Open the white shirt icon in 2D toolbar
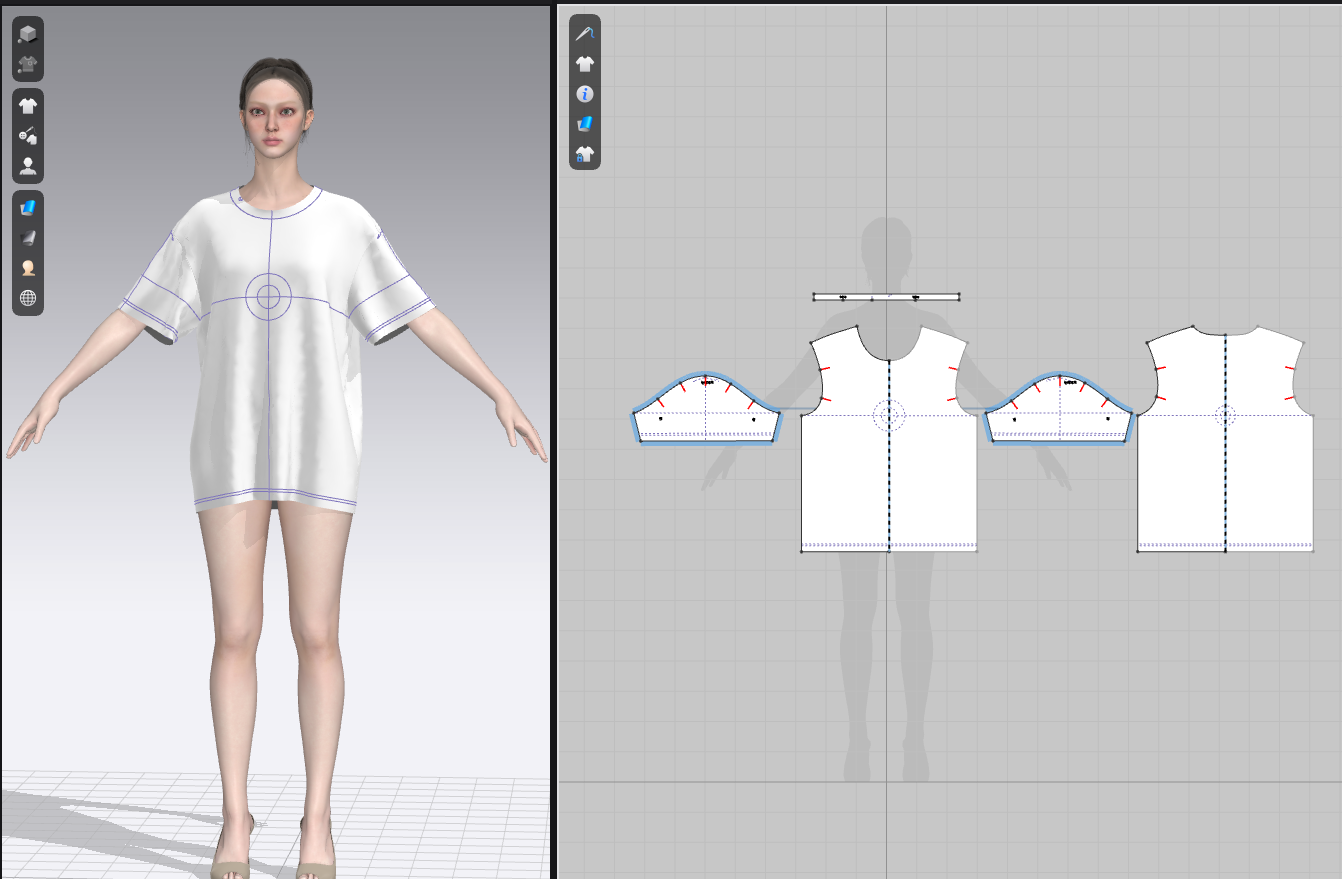Viewport: 1342px width, 879px height. pos(585,63)
